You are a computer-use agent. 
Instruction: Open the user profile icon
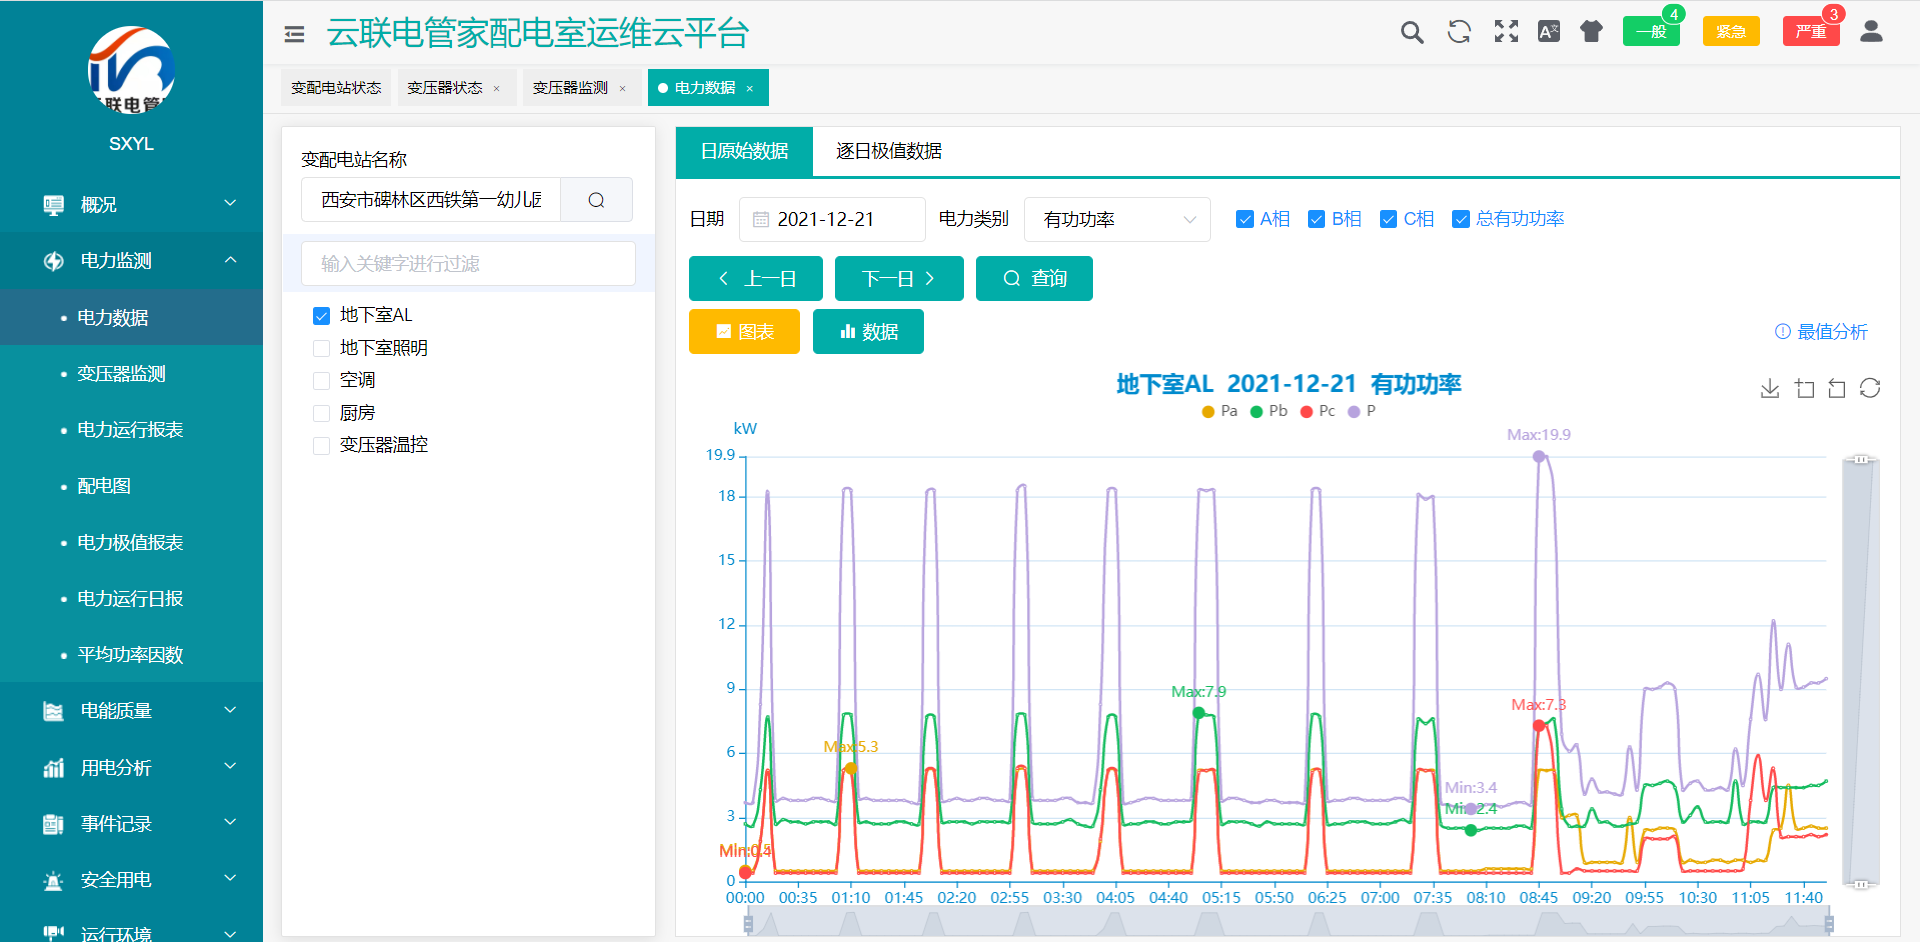[x=1871, y=31]
